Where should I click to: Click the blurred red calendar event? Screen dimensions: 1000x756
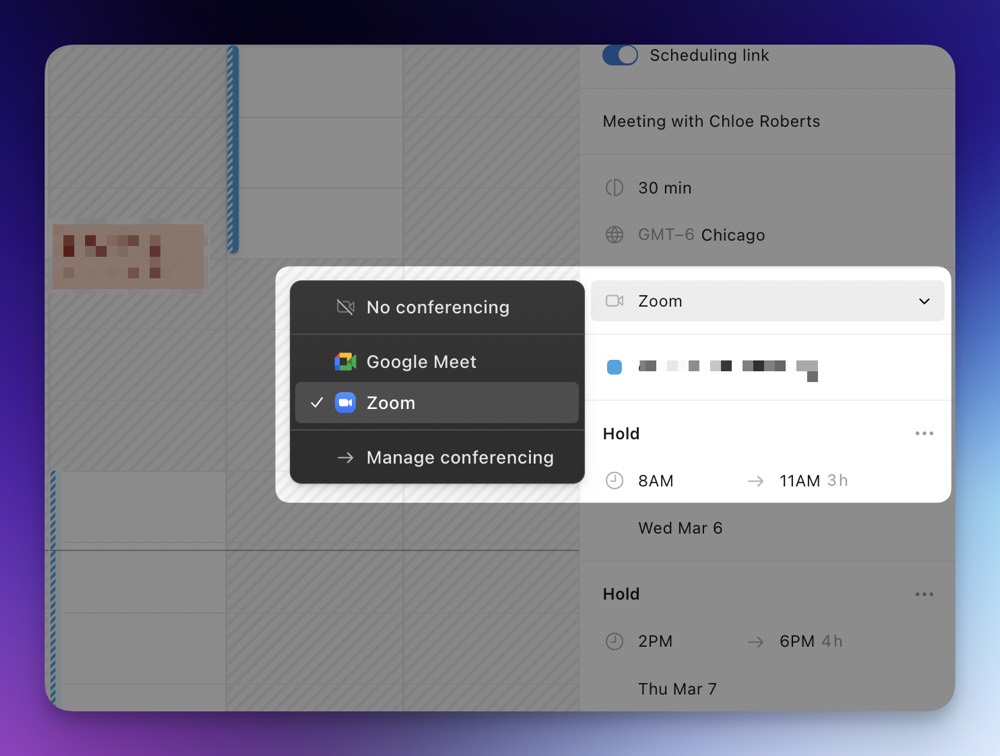129,256
